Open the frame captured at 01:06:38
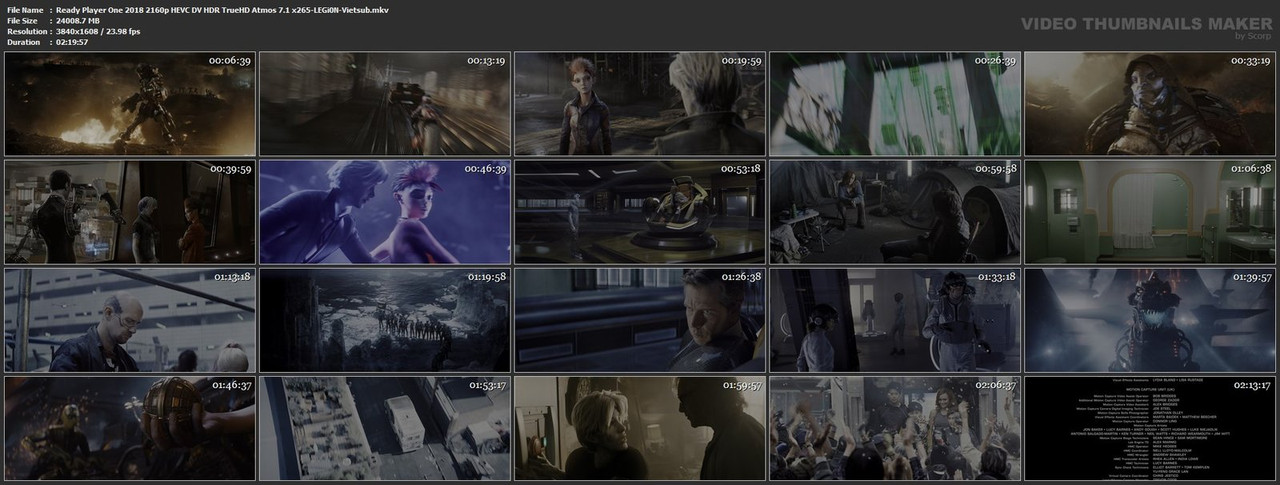The height and width of the screenshot is (485, 1280). point(1150,211)
